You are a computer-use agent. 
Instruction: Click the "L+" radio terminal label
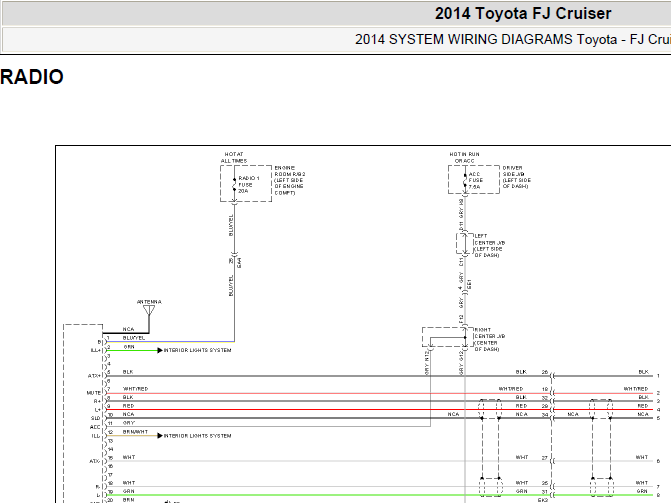pyautogui.click(x=98, y=410)
